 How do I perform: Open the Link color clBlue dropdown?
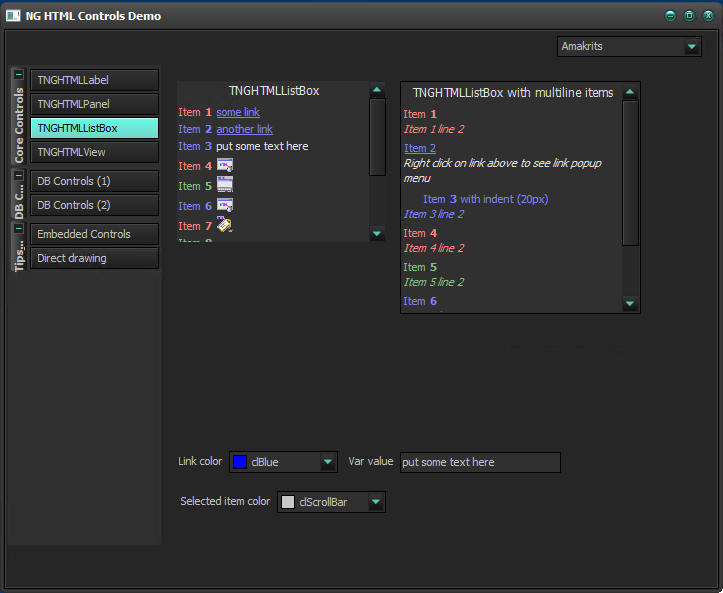pos(327,462)
